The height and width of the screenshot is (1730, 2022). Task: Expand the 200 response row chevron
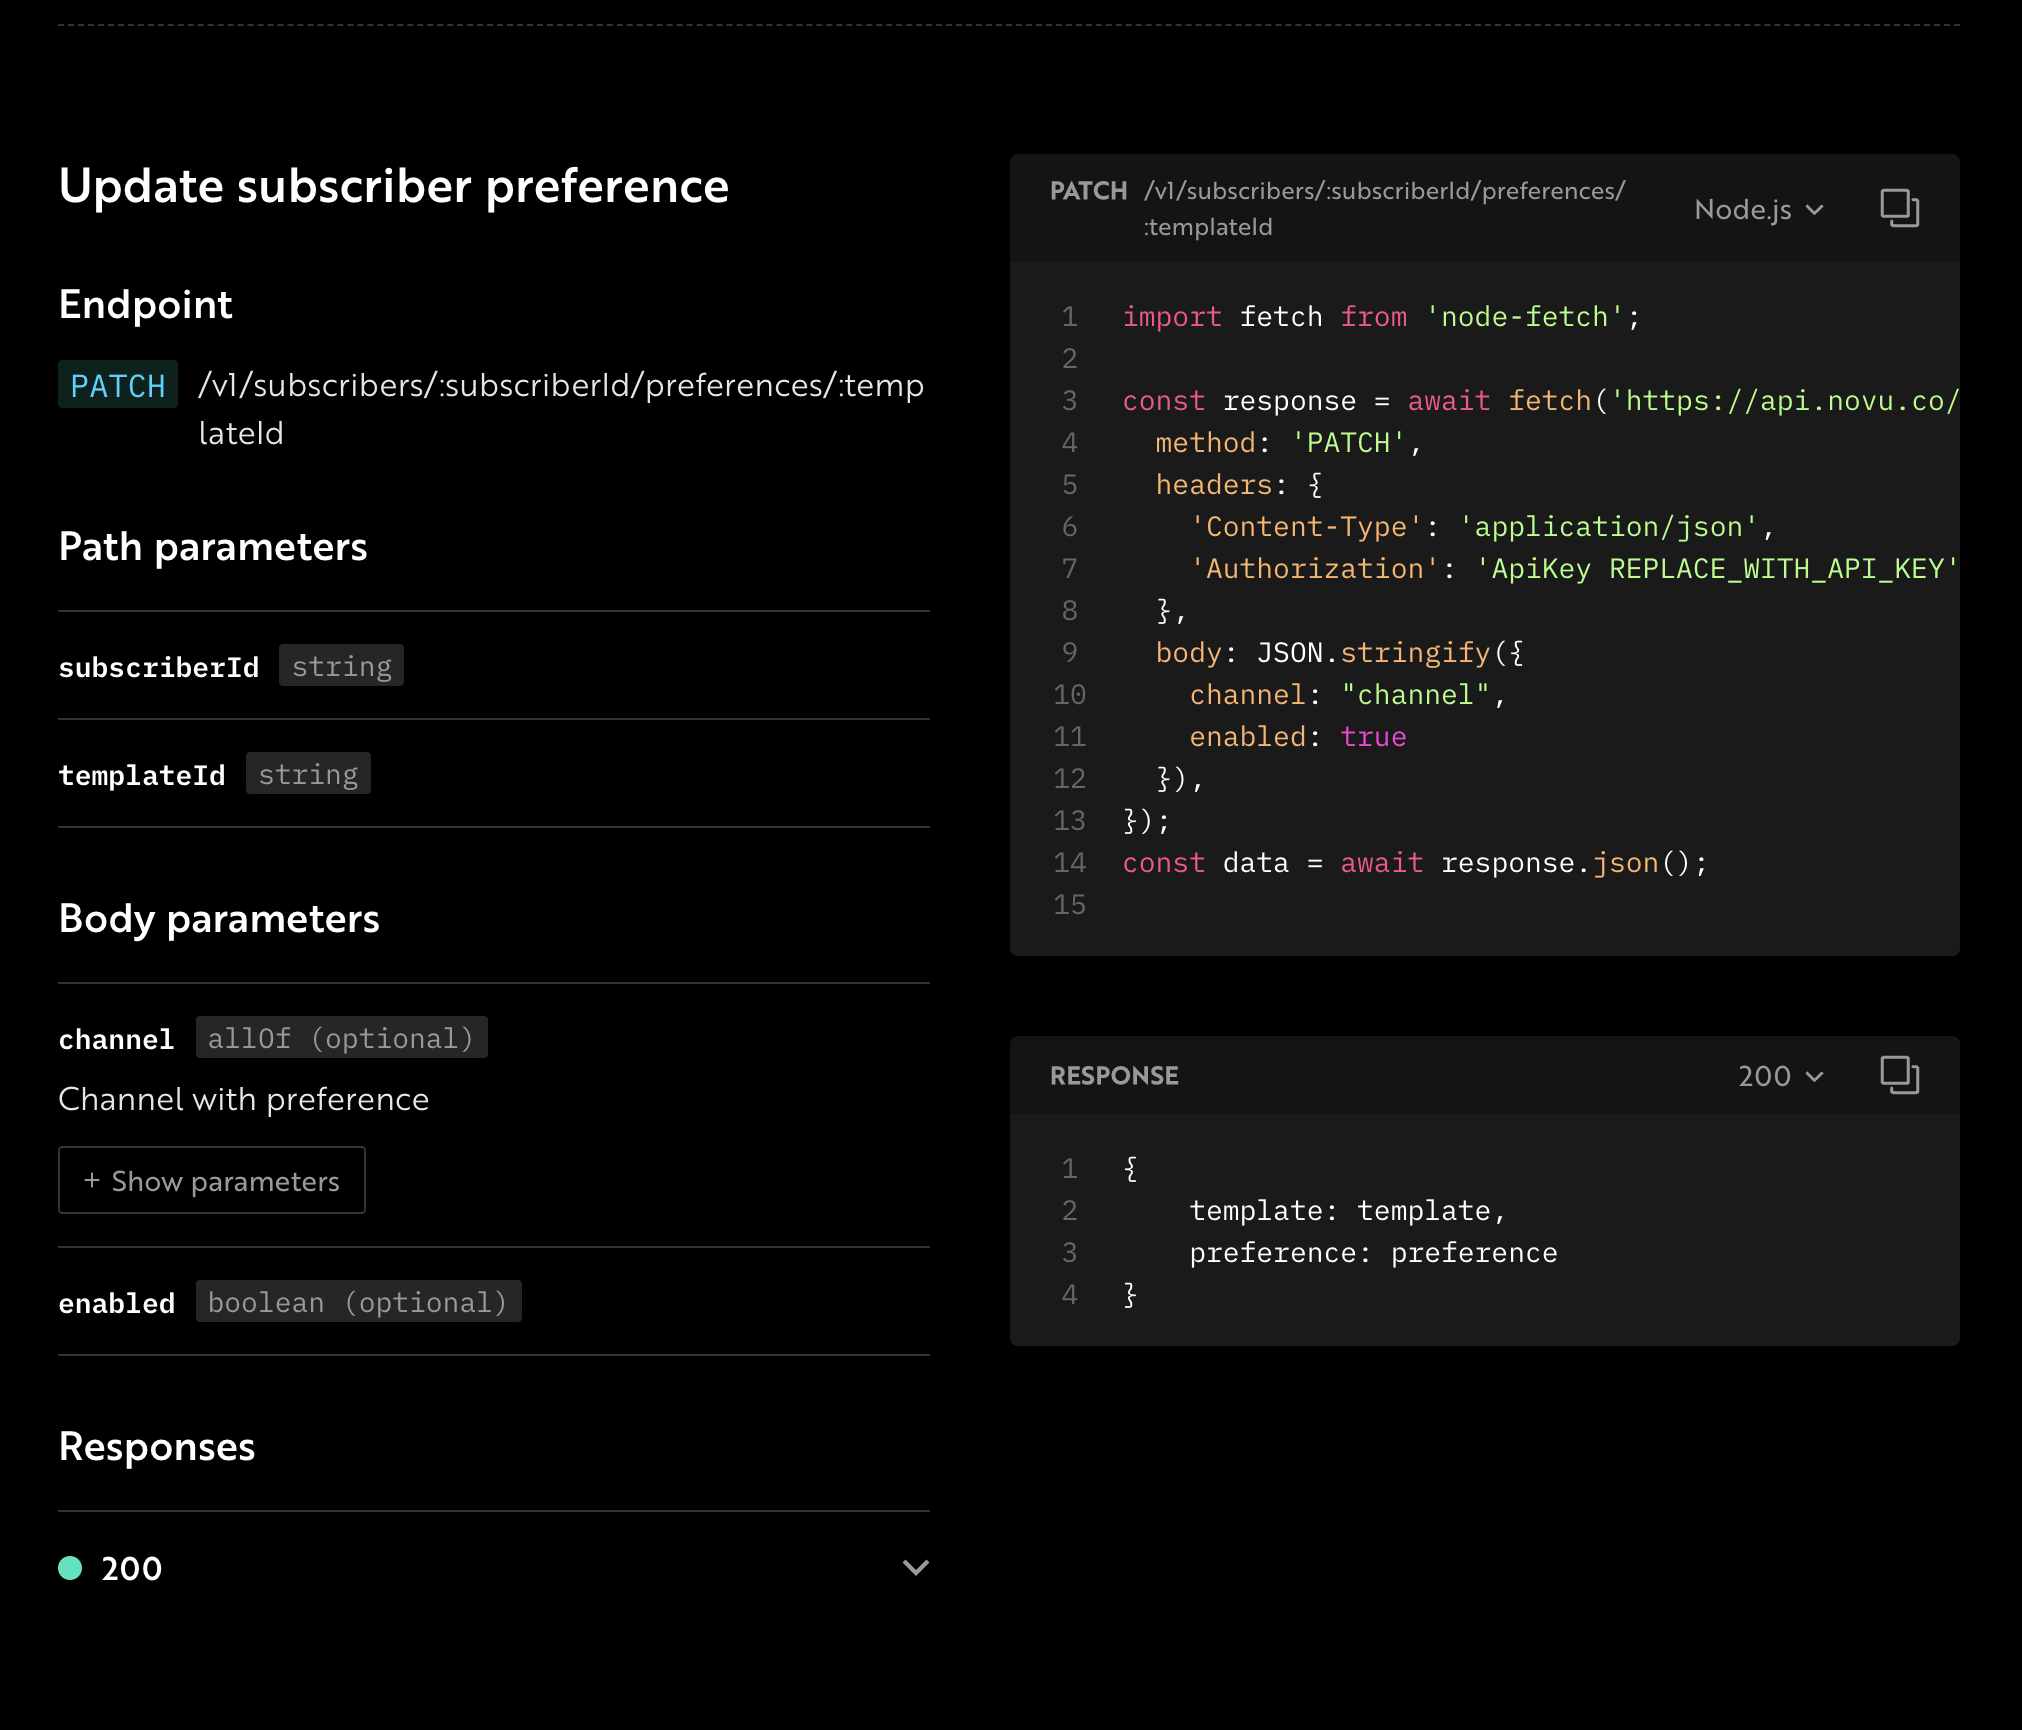pos(915,1567)
